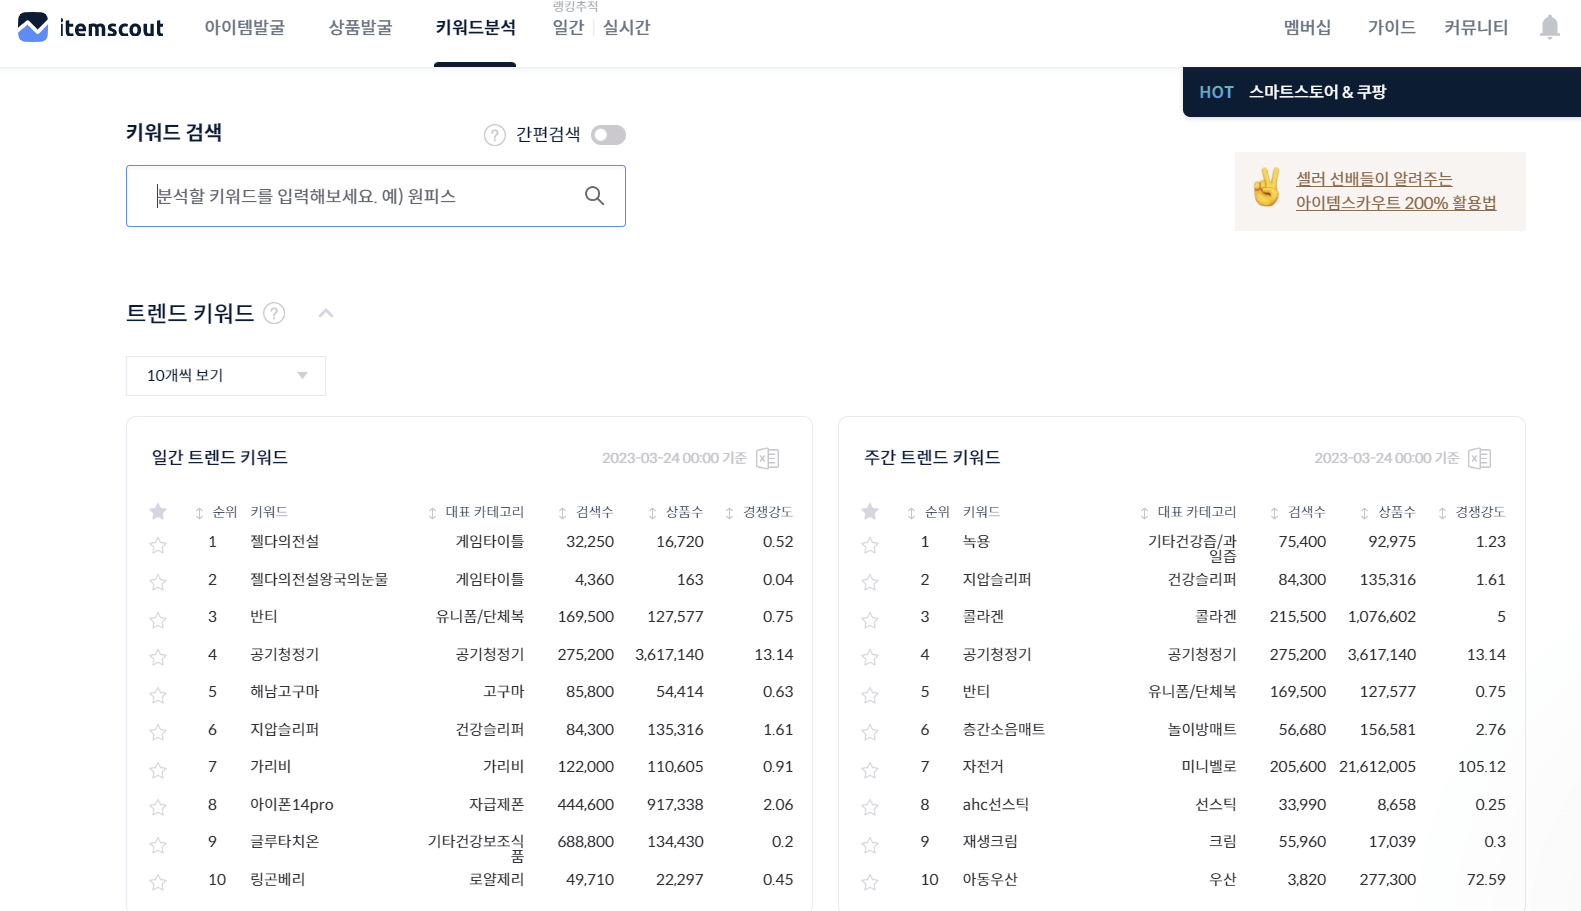Click the search magnifier icon

(x=594, y=196)
